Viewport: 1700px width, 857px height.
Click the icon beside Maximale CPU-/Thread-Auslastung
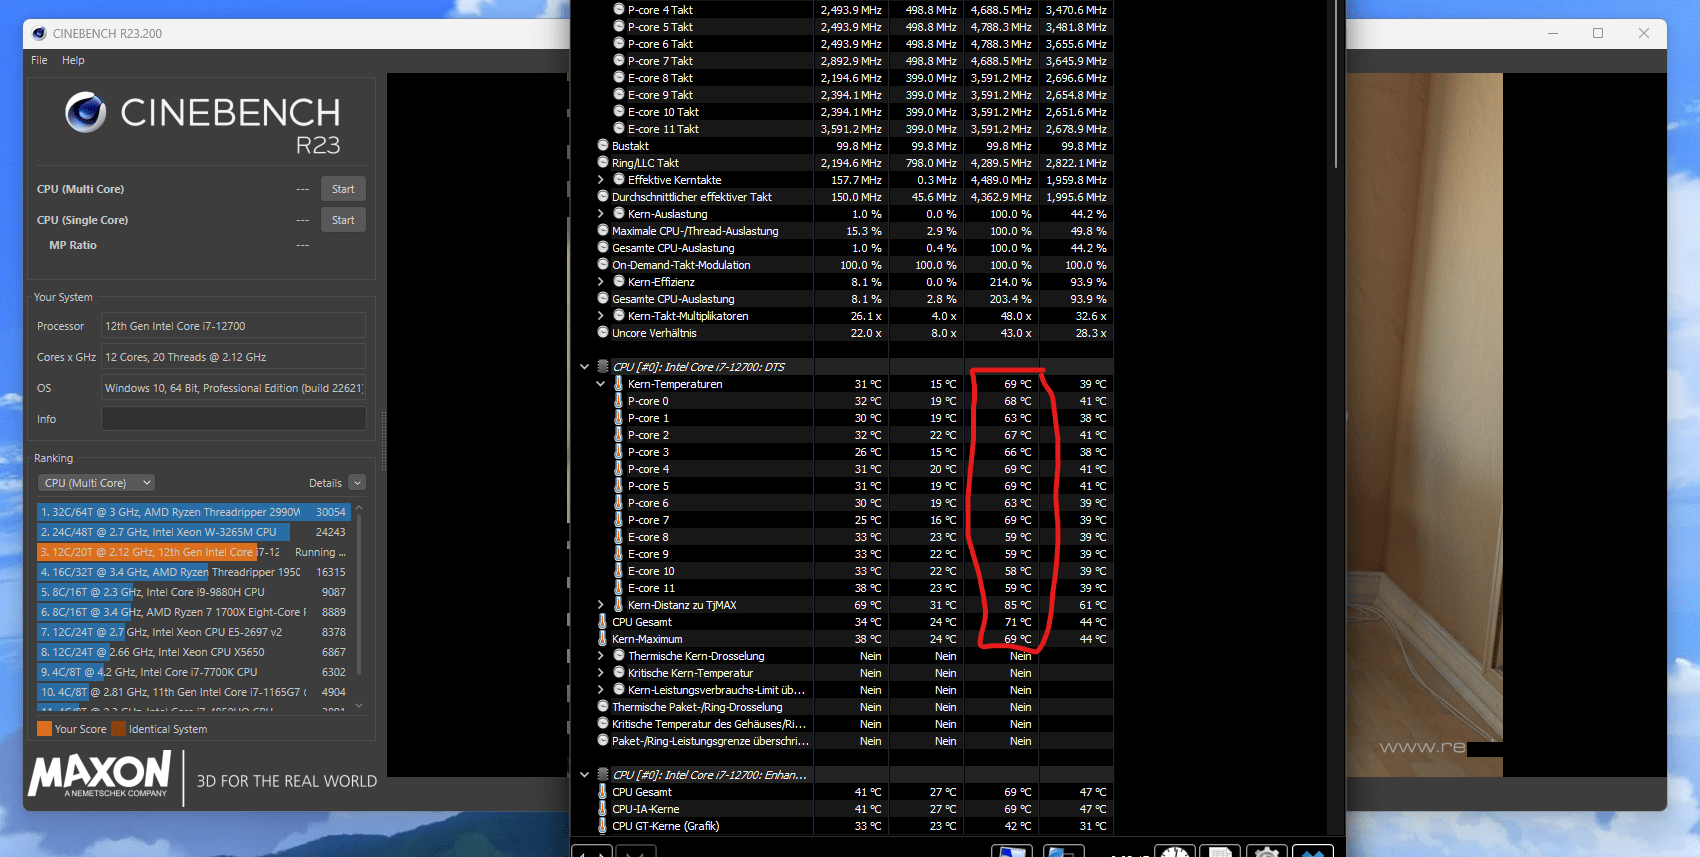click(x=603, y=230)
